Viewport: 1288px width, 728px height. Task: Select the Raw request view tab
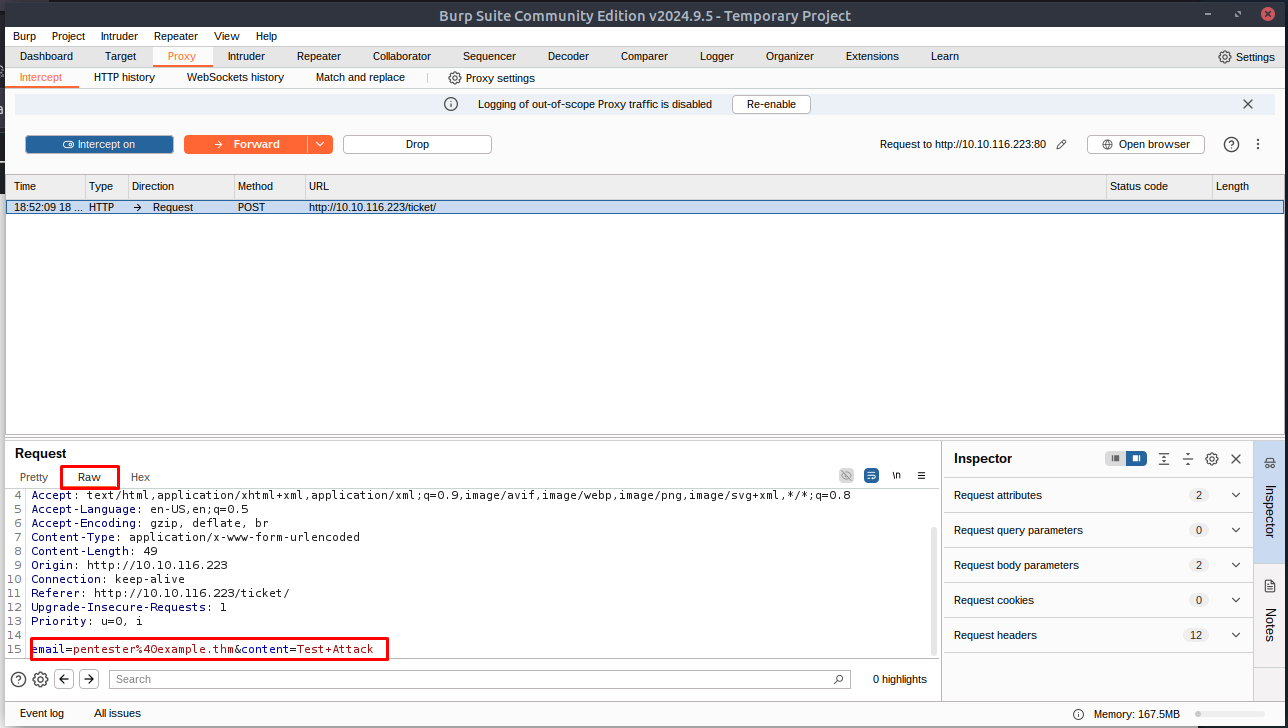click(89, 477)
